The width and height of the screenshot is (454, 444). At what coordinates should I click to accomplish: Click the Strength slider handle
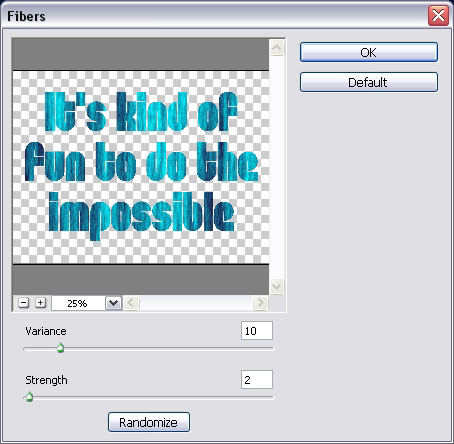pyautogui.click(x=29, y=397)
